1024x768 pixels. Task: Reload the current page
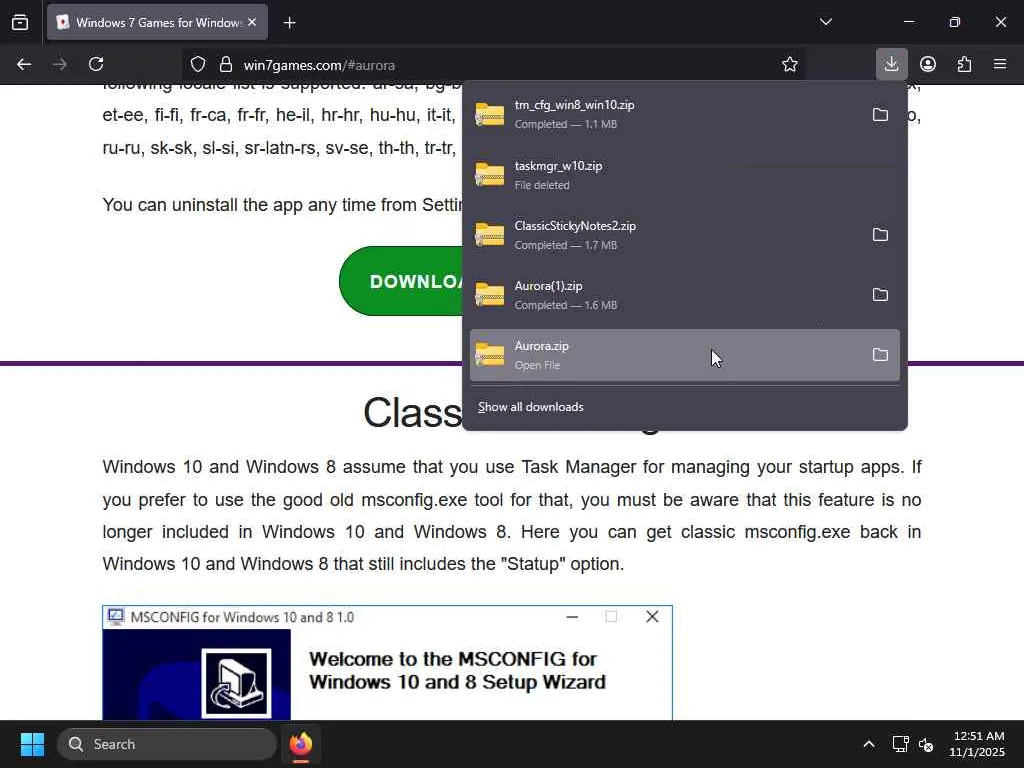pos(96,65)
